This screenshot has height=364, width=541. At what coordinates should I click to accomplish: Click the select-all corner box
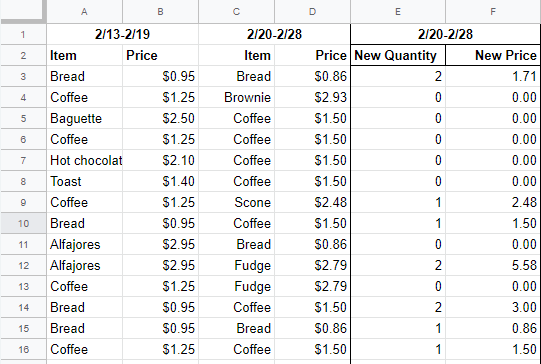23,12
